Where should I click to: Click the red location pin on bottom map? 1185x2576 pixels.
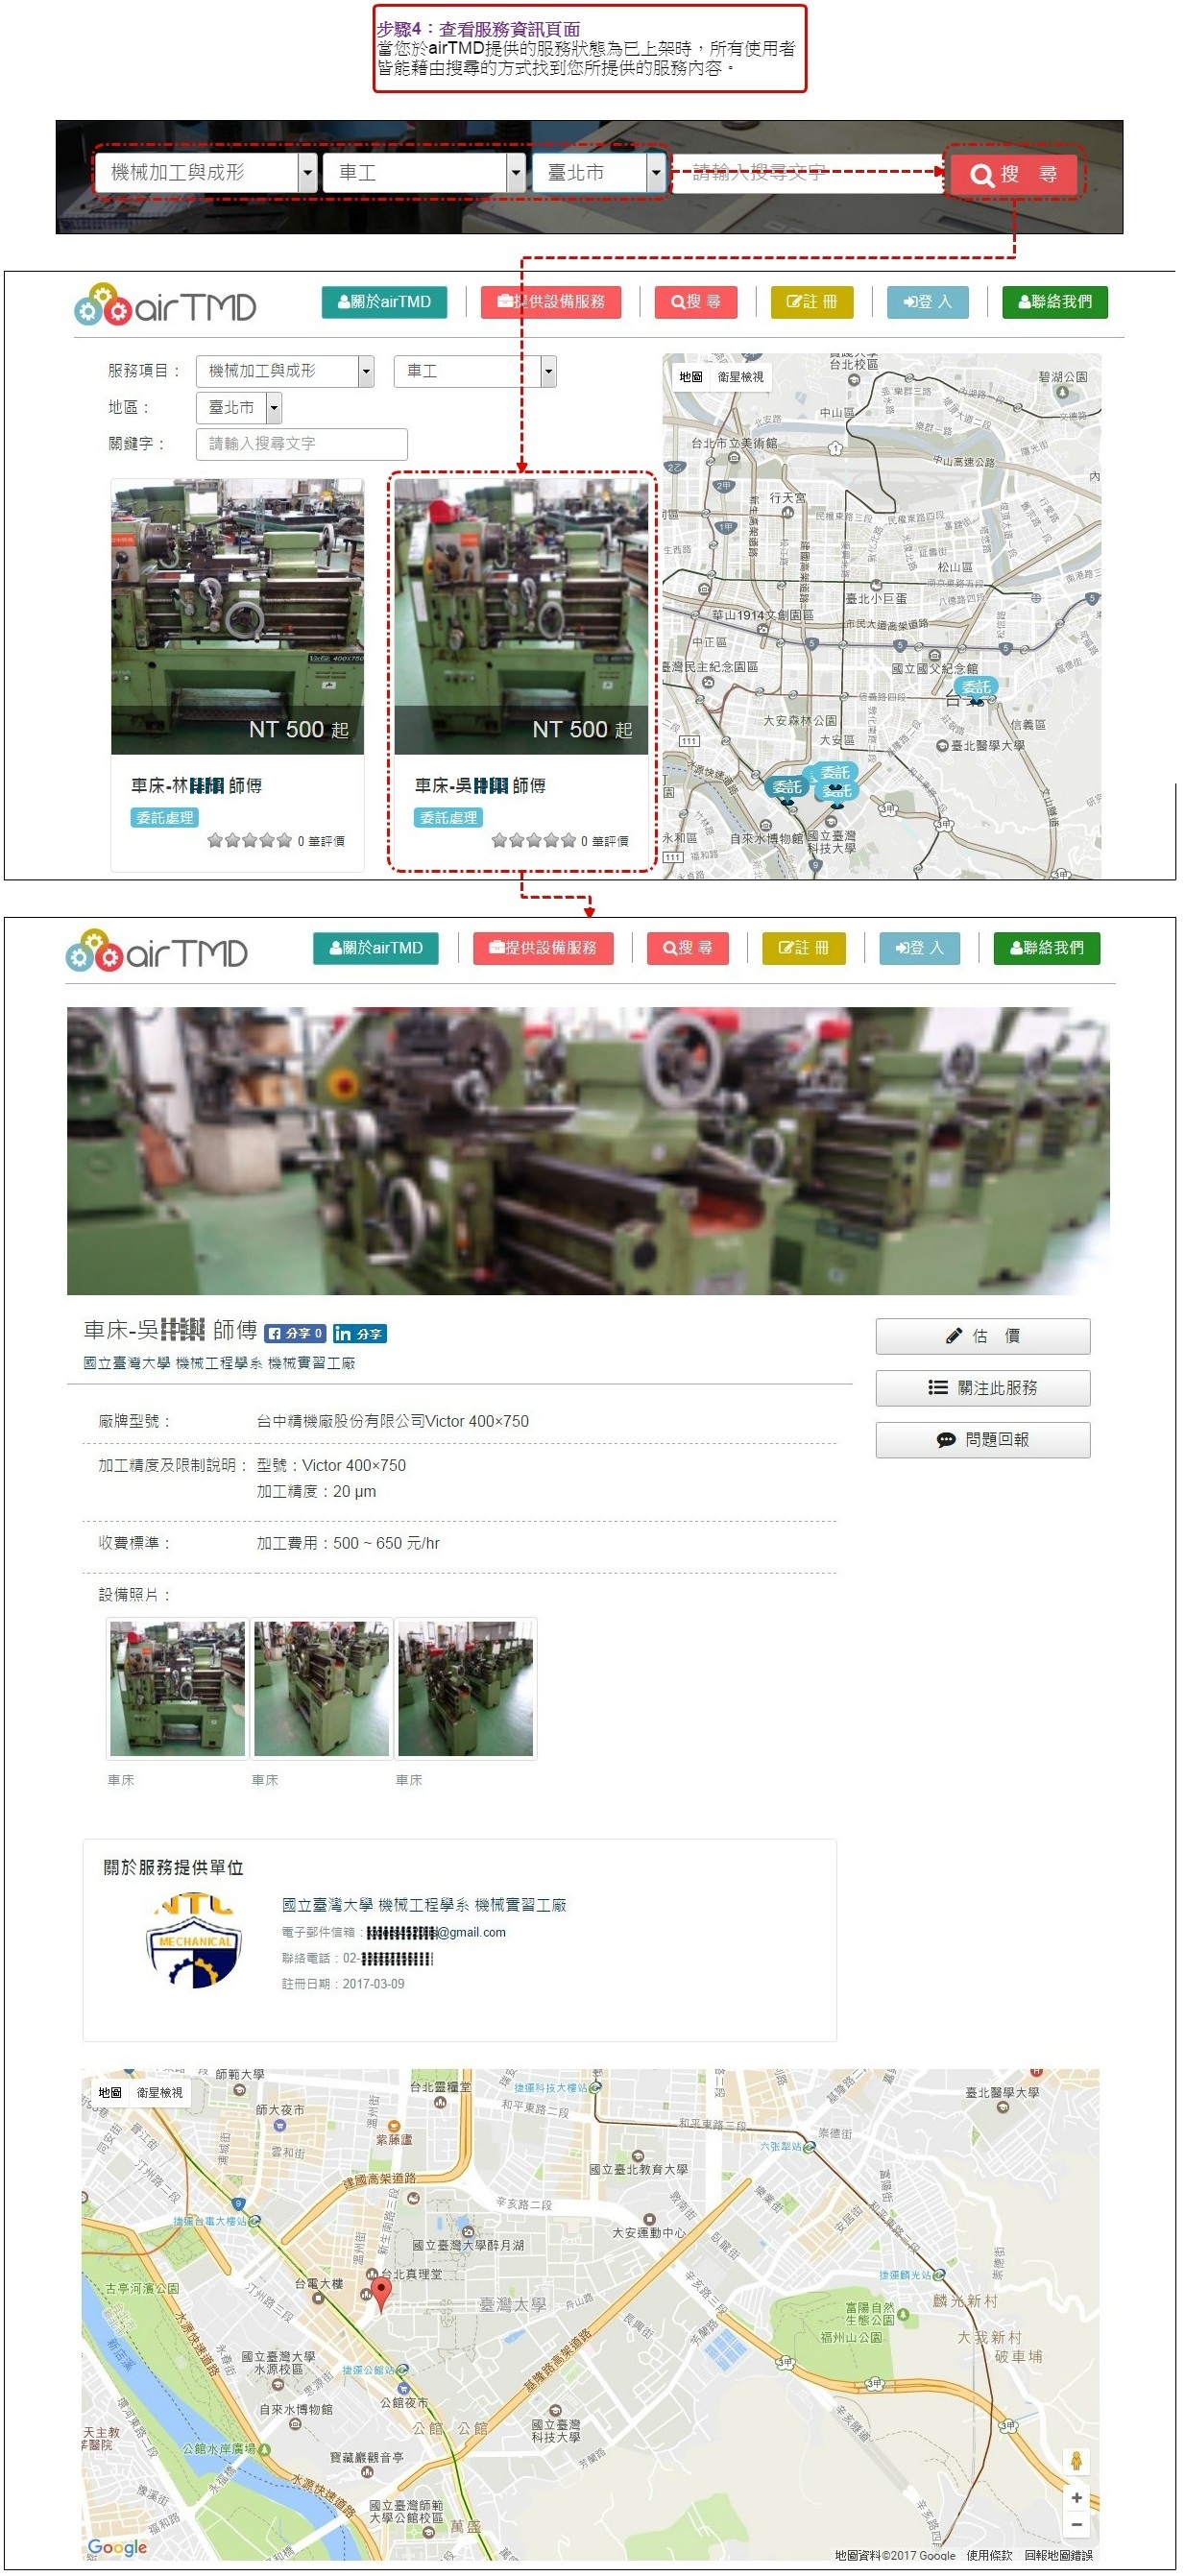click(381, 2289)
